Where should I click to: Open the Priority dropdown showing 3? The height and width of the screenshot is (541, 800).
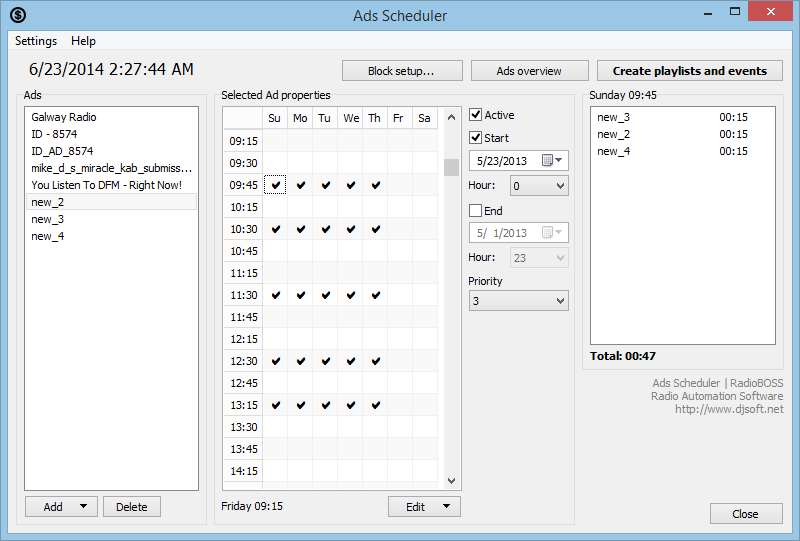point(518,301)
